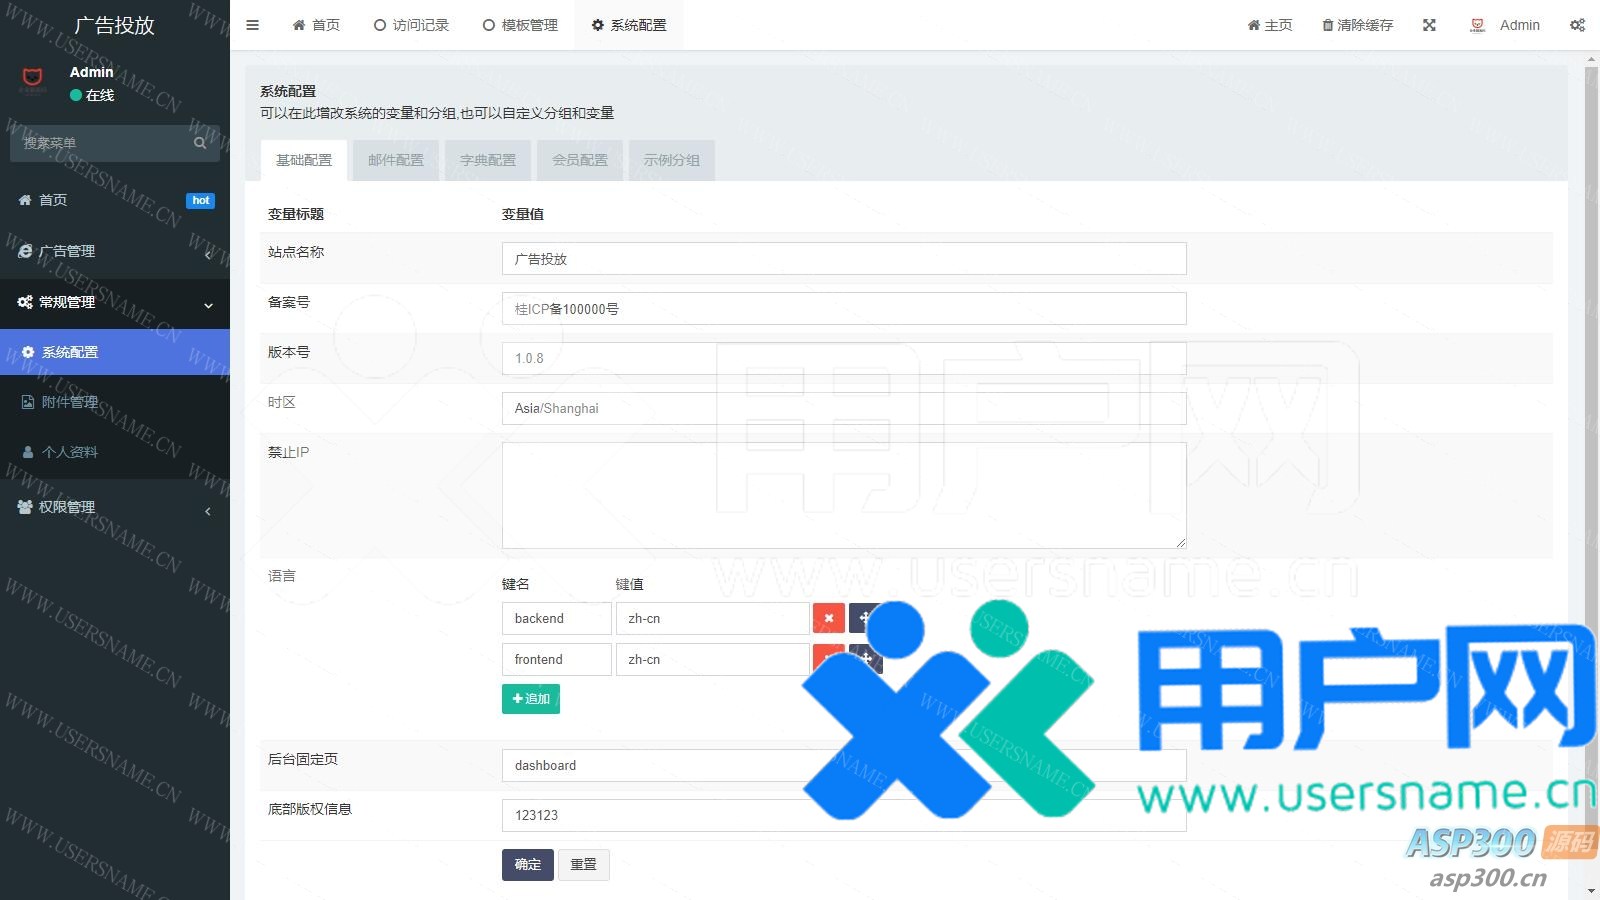The height and width of the screenshot is (900, 1600).
Task: Delete the backend language row
Action: tap(829, 618)
